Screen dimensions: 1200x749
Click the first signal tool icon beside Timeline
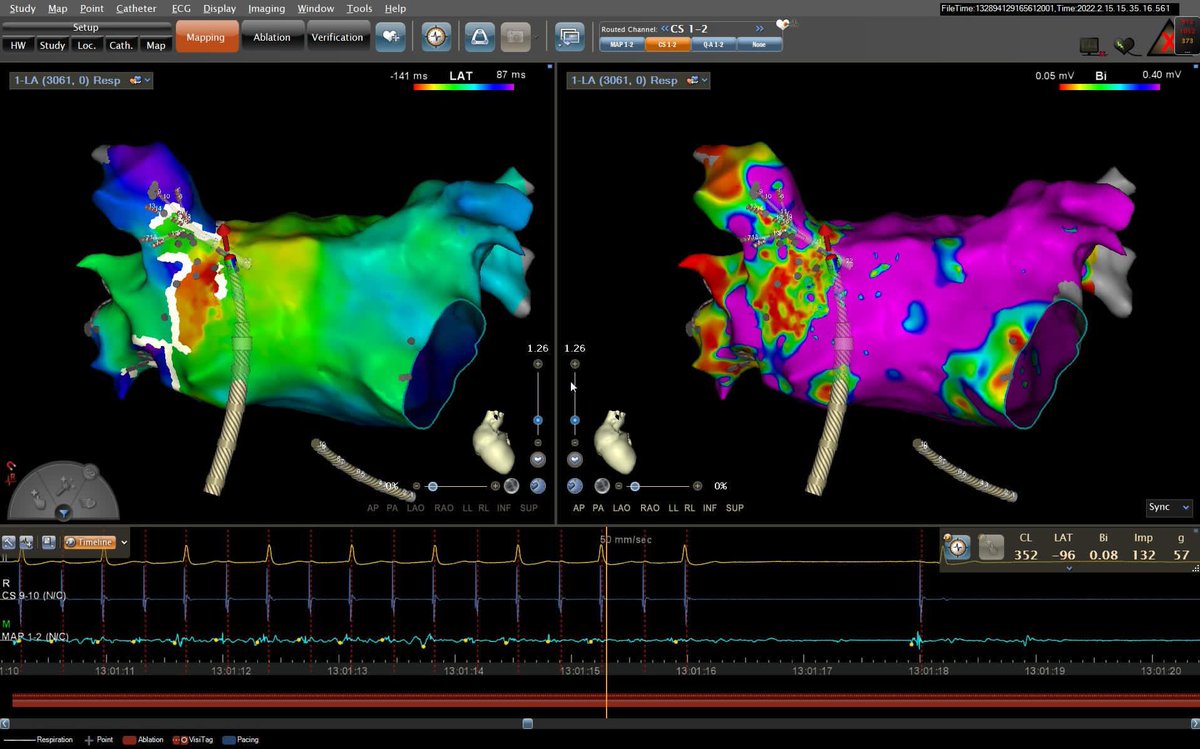(x=9, y=542)
